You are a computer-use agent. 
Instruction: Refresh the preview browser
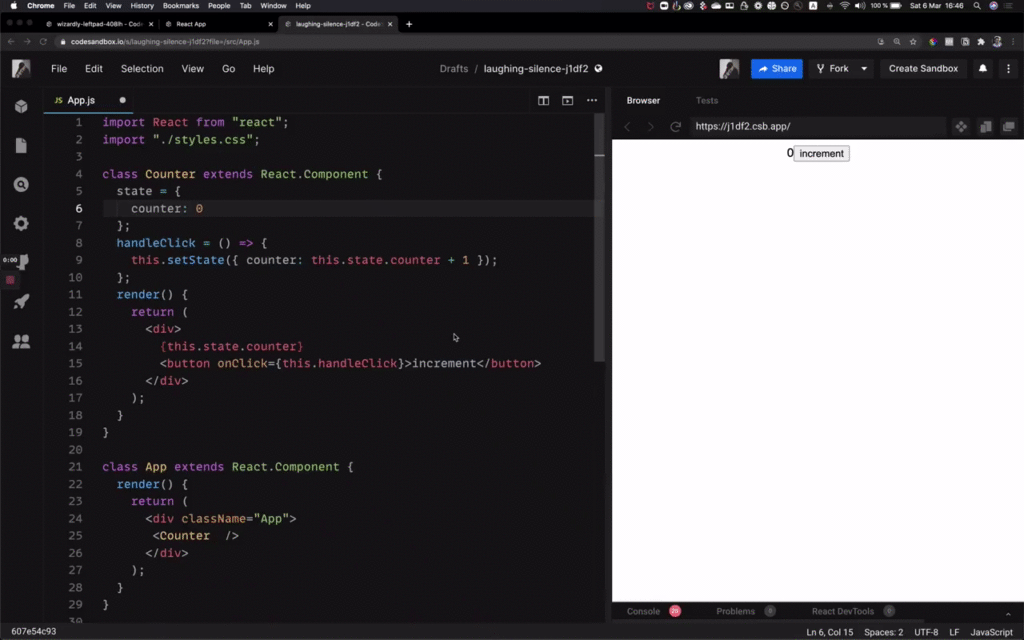point(675,127)
